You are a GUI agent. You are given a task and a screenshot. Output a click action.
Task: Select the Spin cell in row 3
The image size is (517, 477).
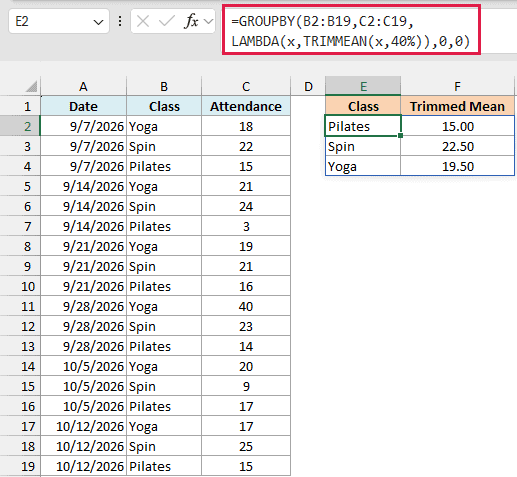pyautogui.click(x=164, y=146)
